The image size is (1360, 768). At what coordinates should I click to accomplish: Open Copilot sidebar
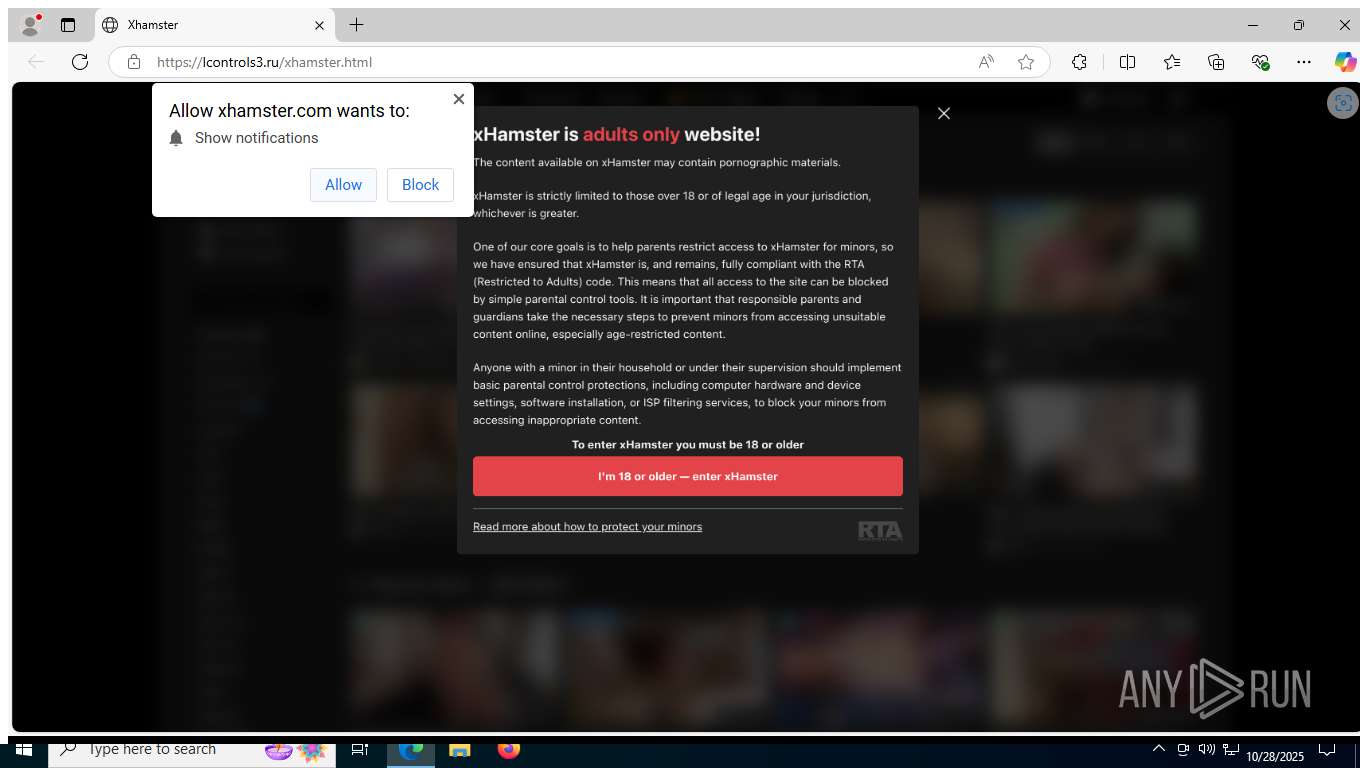pyautogui.click(x=1345, y=62)
